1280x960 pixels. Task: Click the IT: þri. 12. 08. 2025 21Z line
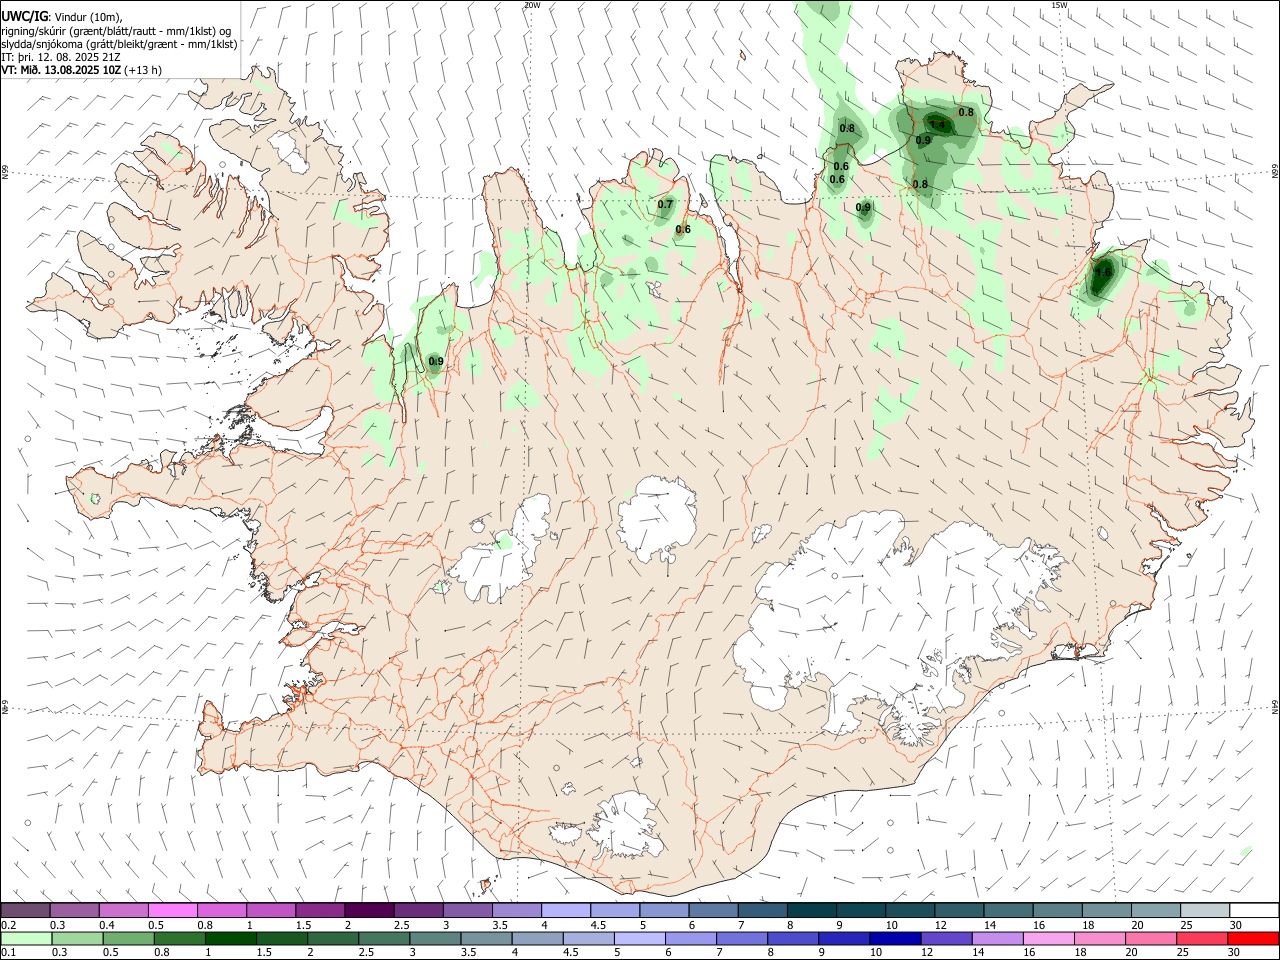point(60,57)
